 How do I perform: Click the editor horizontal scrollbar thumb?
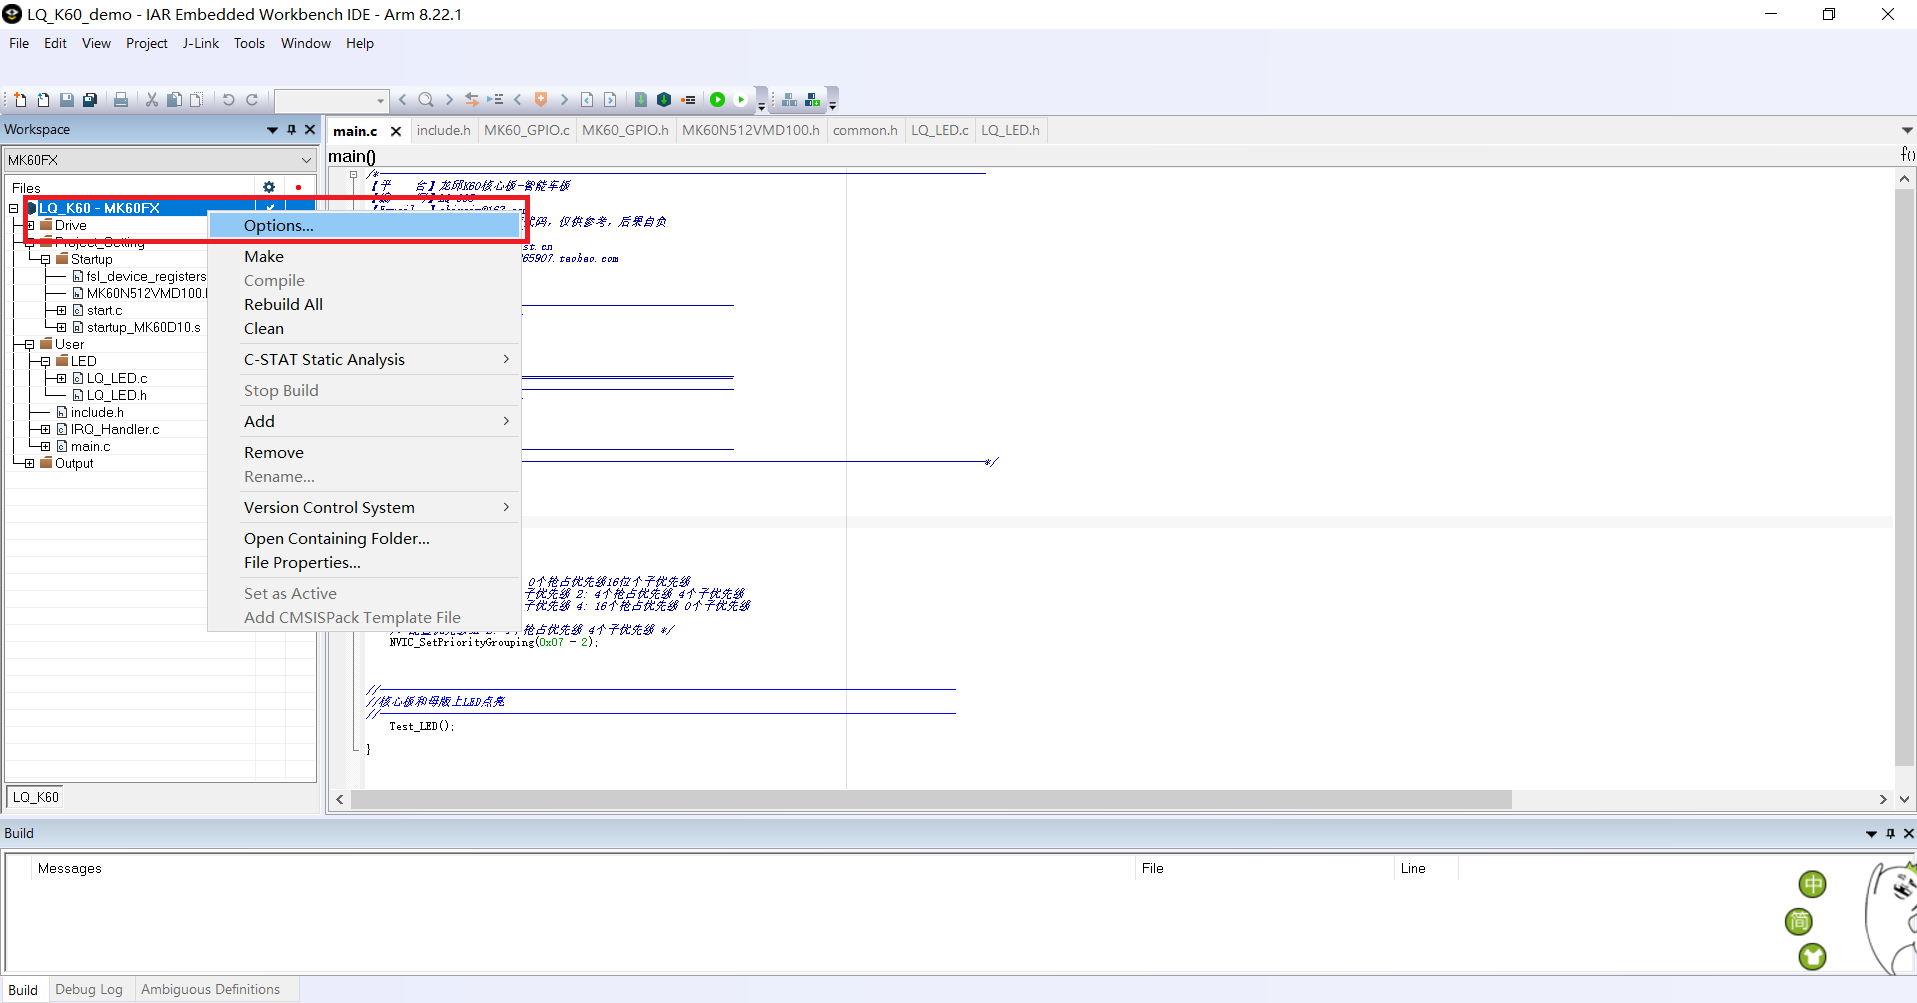coord(931,799)
